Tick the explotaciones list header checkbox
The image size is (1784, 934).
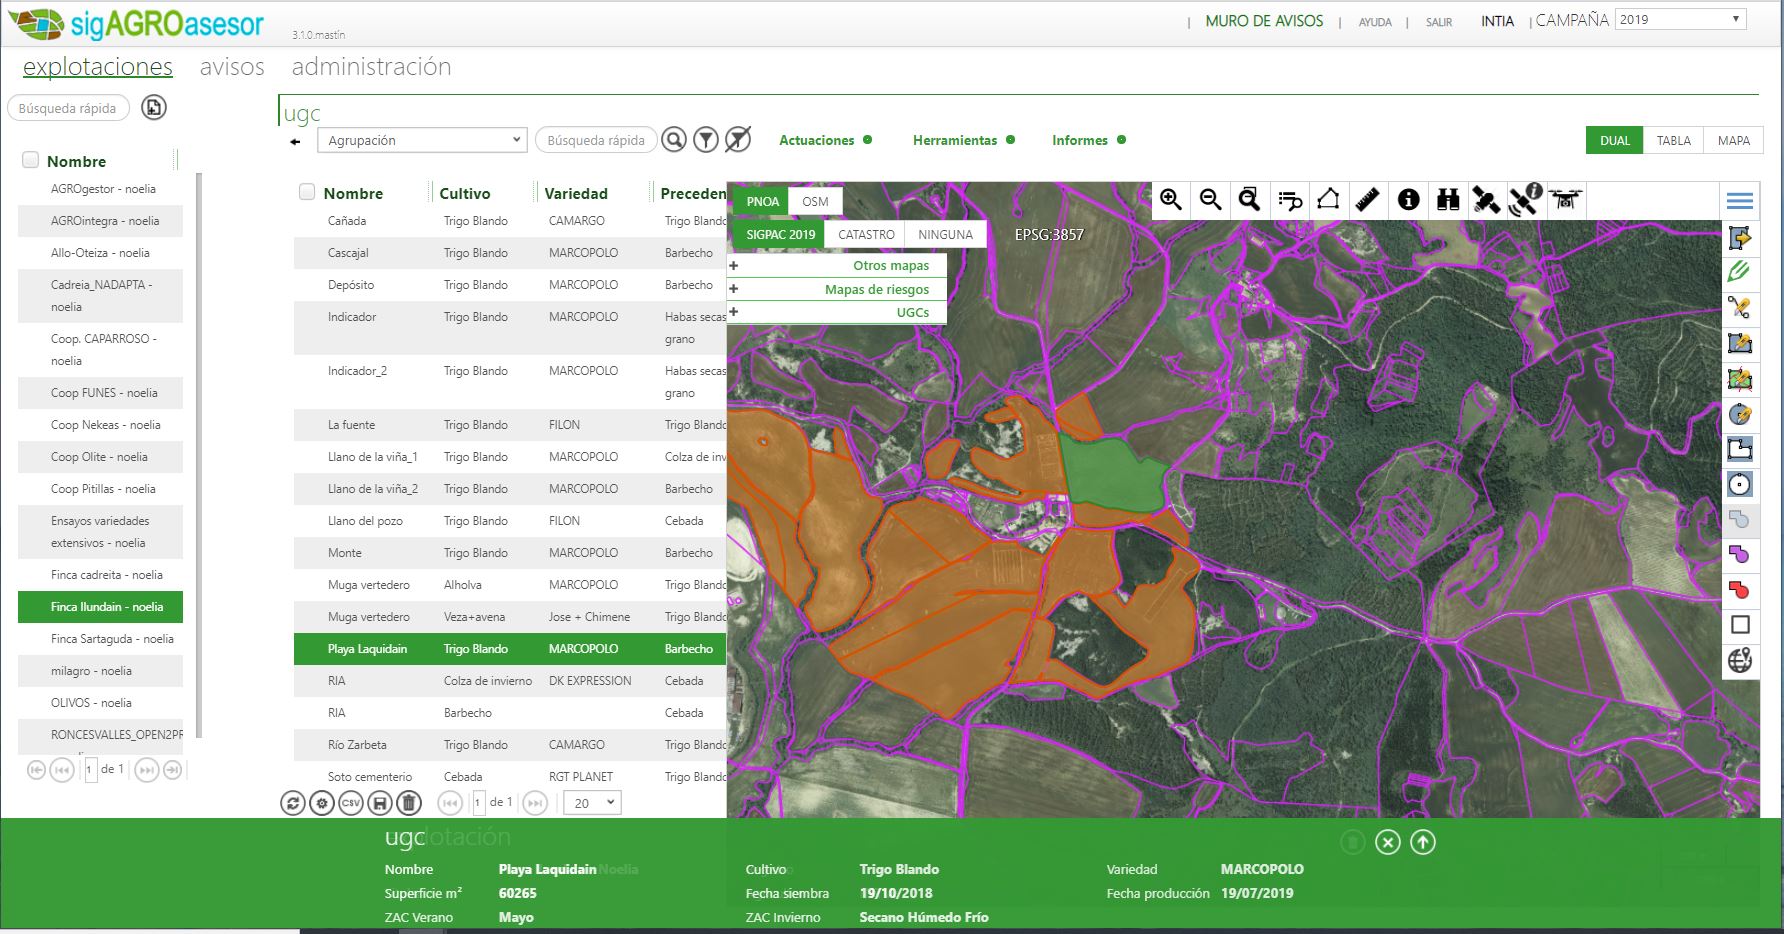click(31, 161)
